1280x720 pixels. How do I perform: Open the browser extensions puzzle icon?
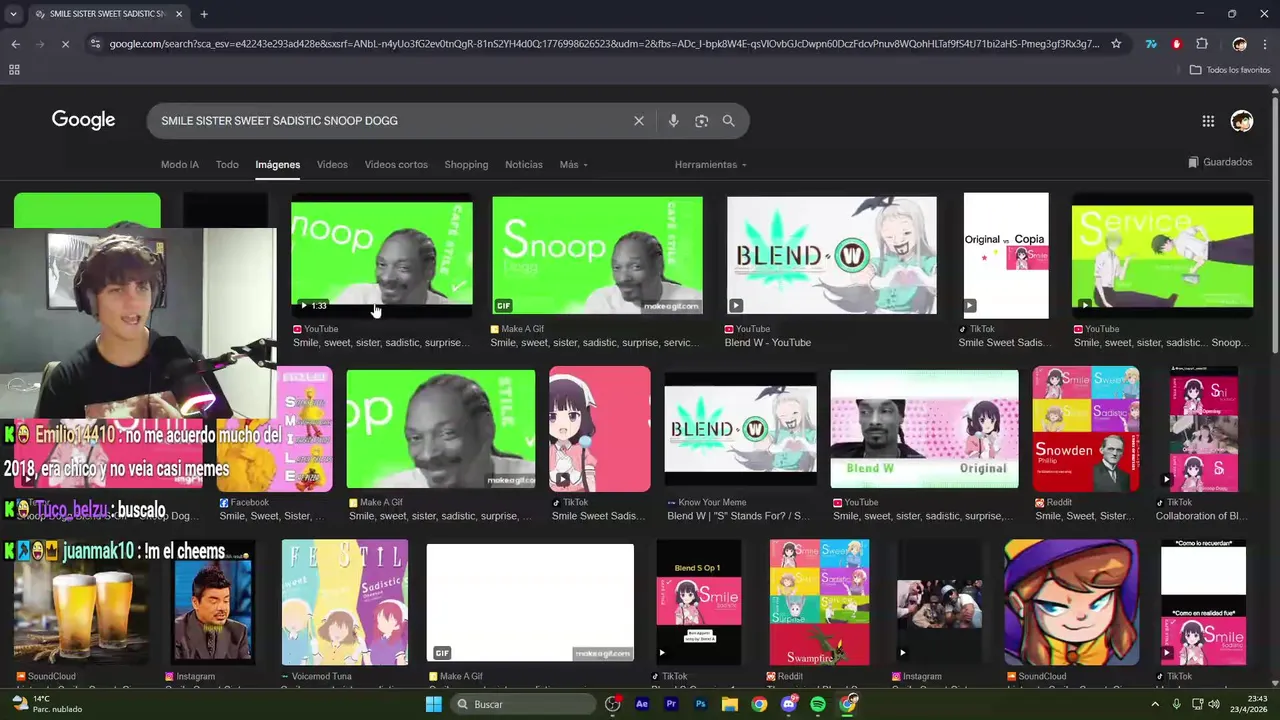[1202, 44]
